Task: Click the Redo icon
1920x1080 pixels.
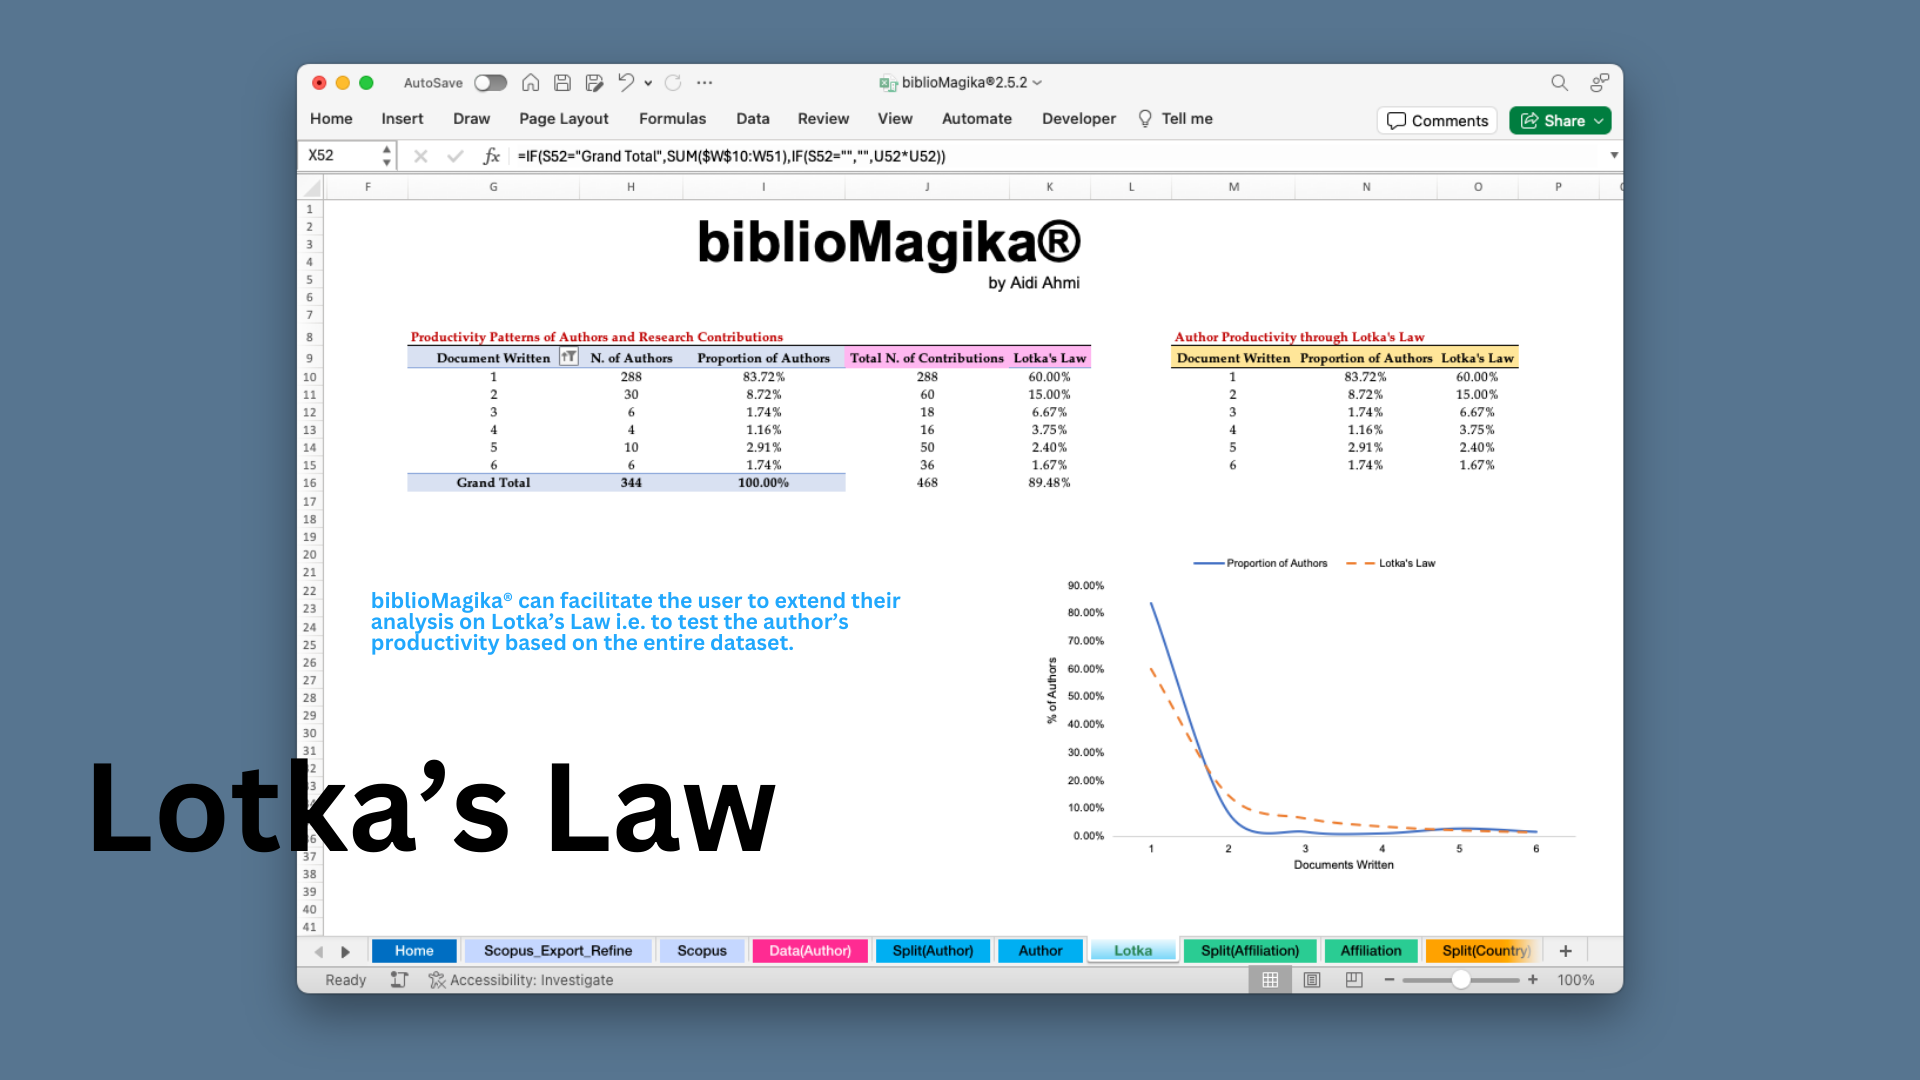Action: tap(673, 83)
